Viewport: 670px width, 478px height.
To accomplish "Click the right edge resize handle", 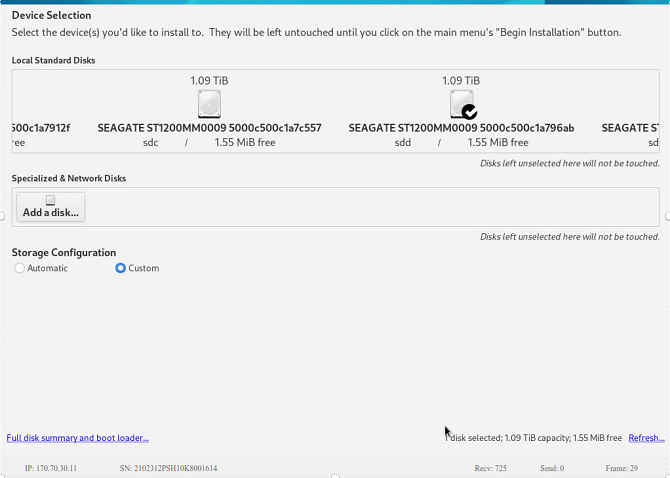I will point(666,216).
